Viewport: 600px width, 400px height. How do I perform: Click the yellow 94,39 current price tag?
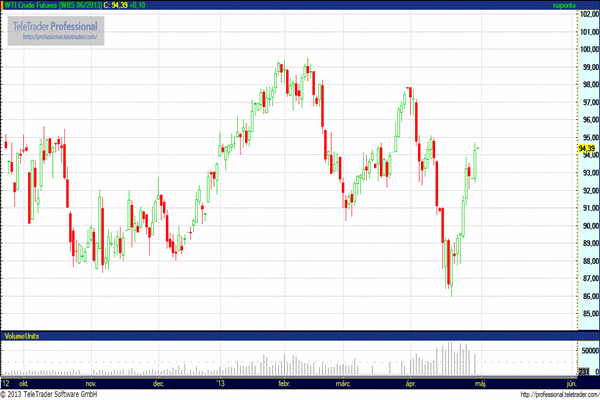coord(586,149)
